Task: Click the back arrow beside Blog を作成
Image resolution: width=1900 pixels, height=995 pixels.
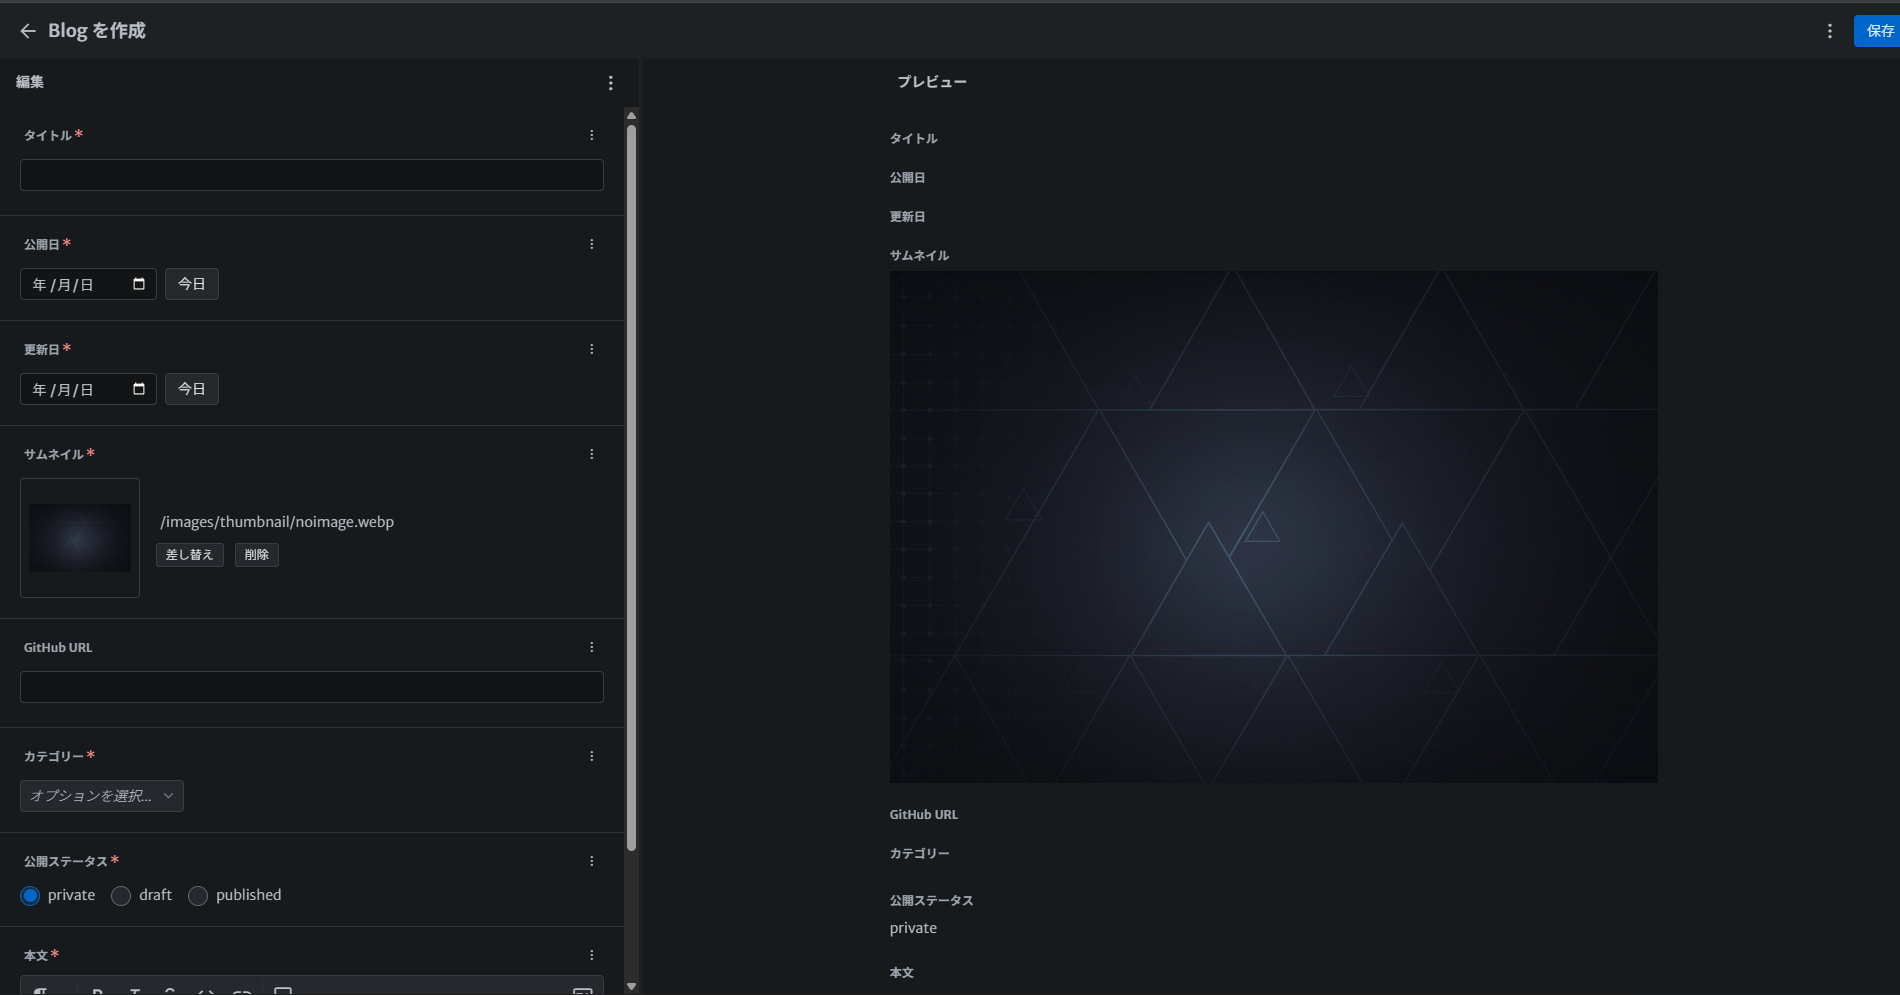Action: coord(27,31)
